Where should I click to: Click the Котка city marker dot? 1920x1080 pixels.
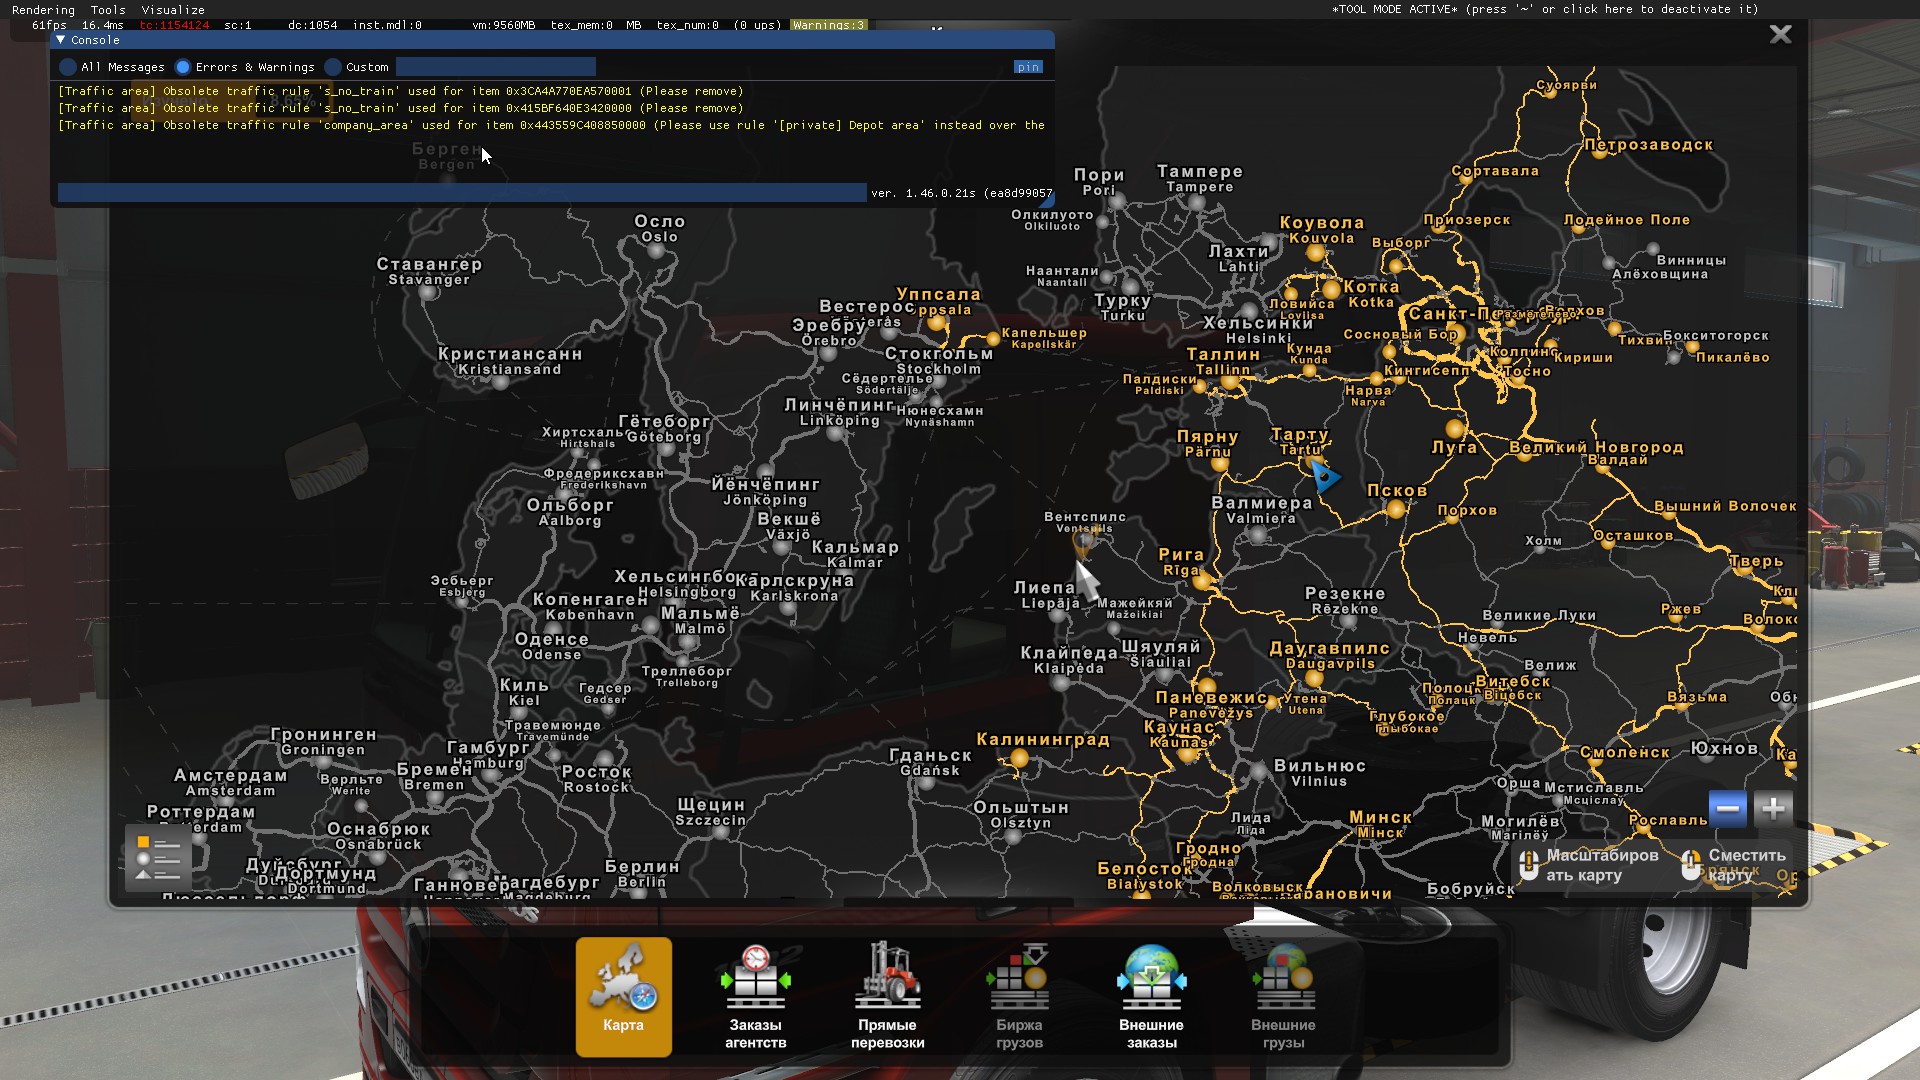(x=1331, y=291)
